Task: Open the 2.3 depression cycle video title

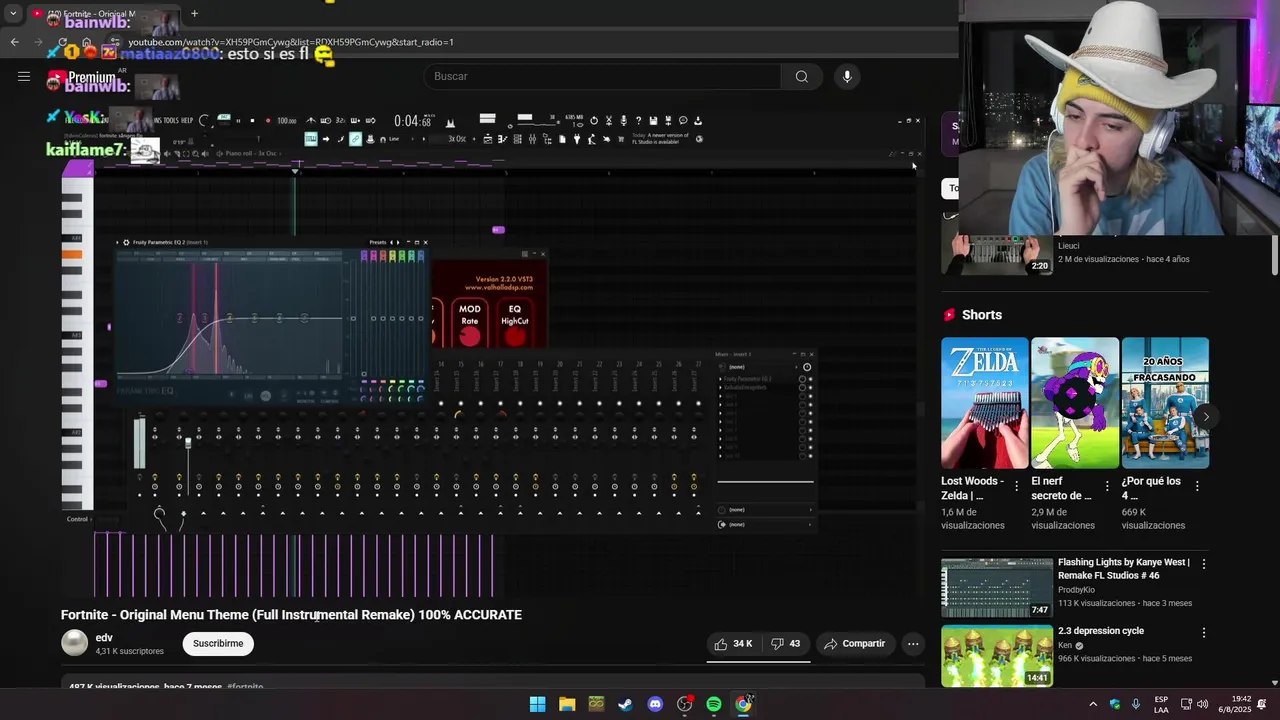Action: click(1100, 631)
